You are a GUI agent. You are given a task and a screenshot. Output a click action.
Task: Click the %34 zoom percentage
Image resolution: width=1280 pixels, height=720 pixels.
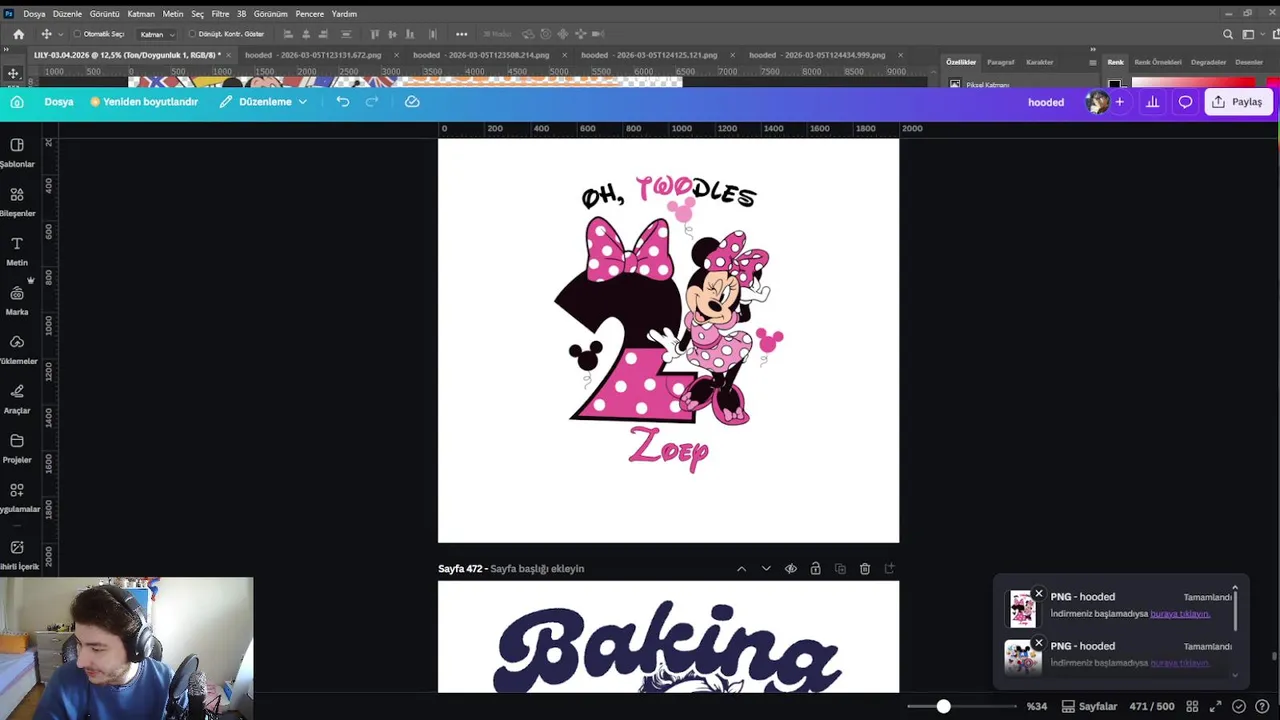click(x=1037, y=707)
